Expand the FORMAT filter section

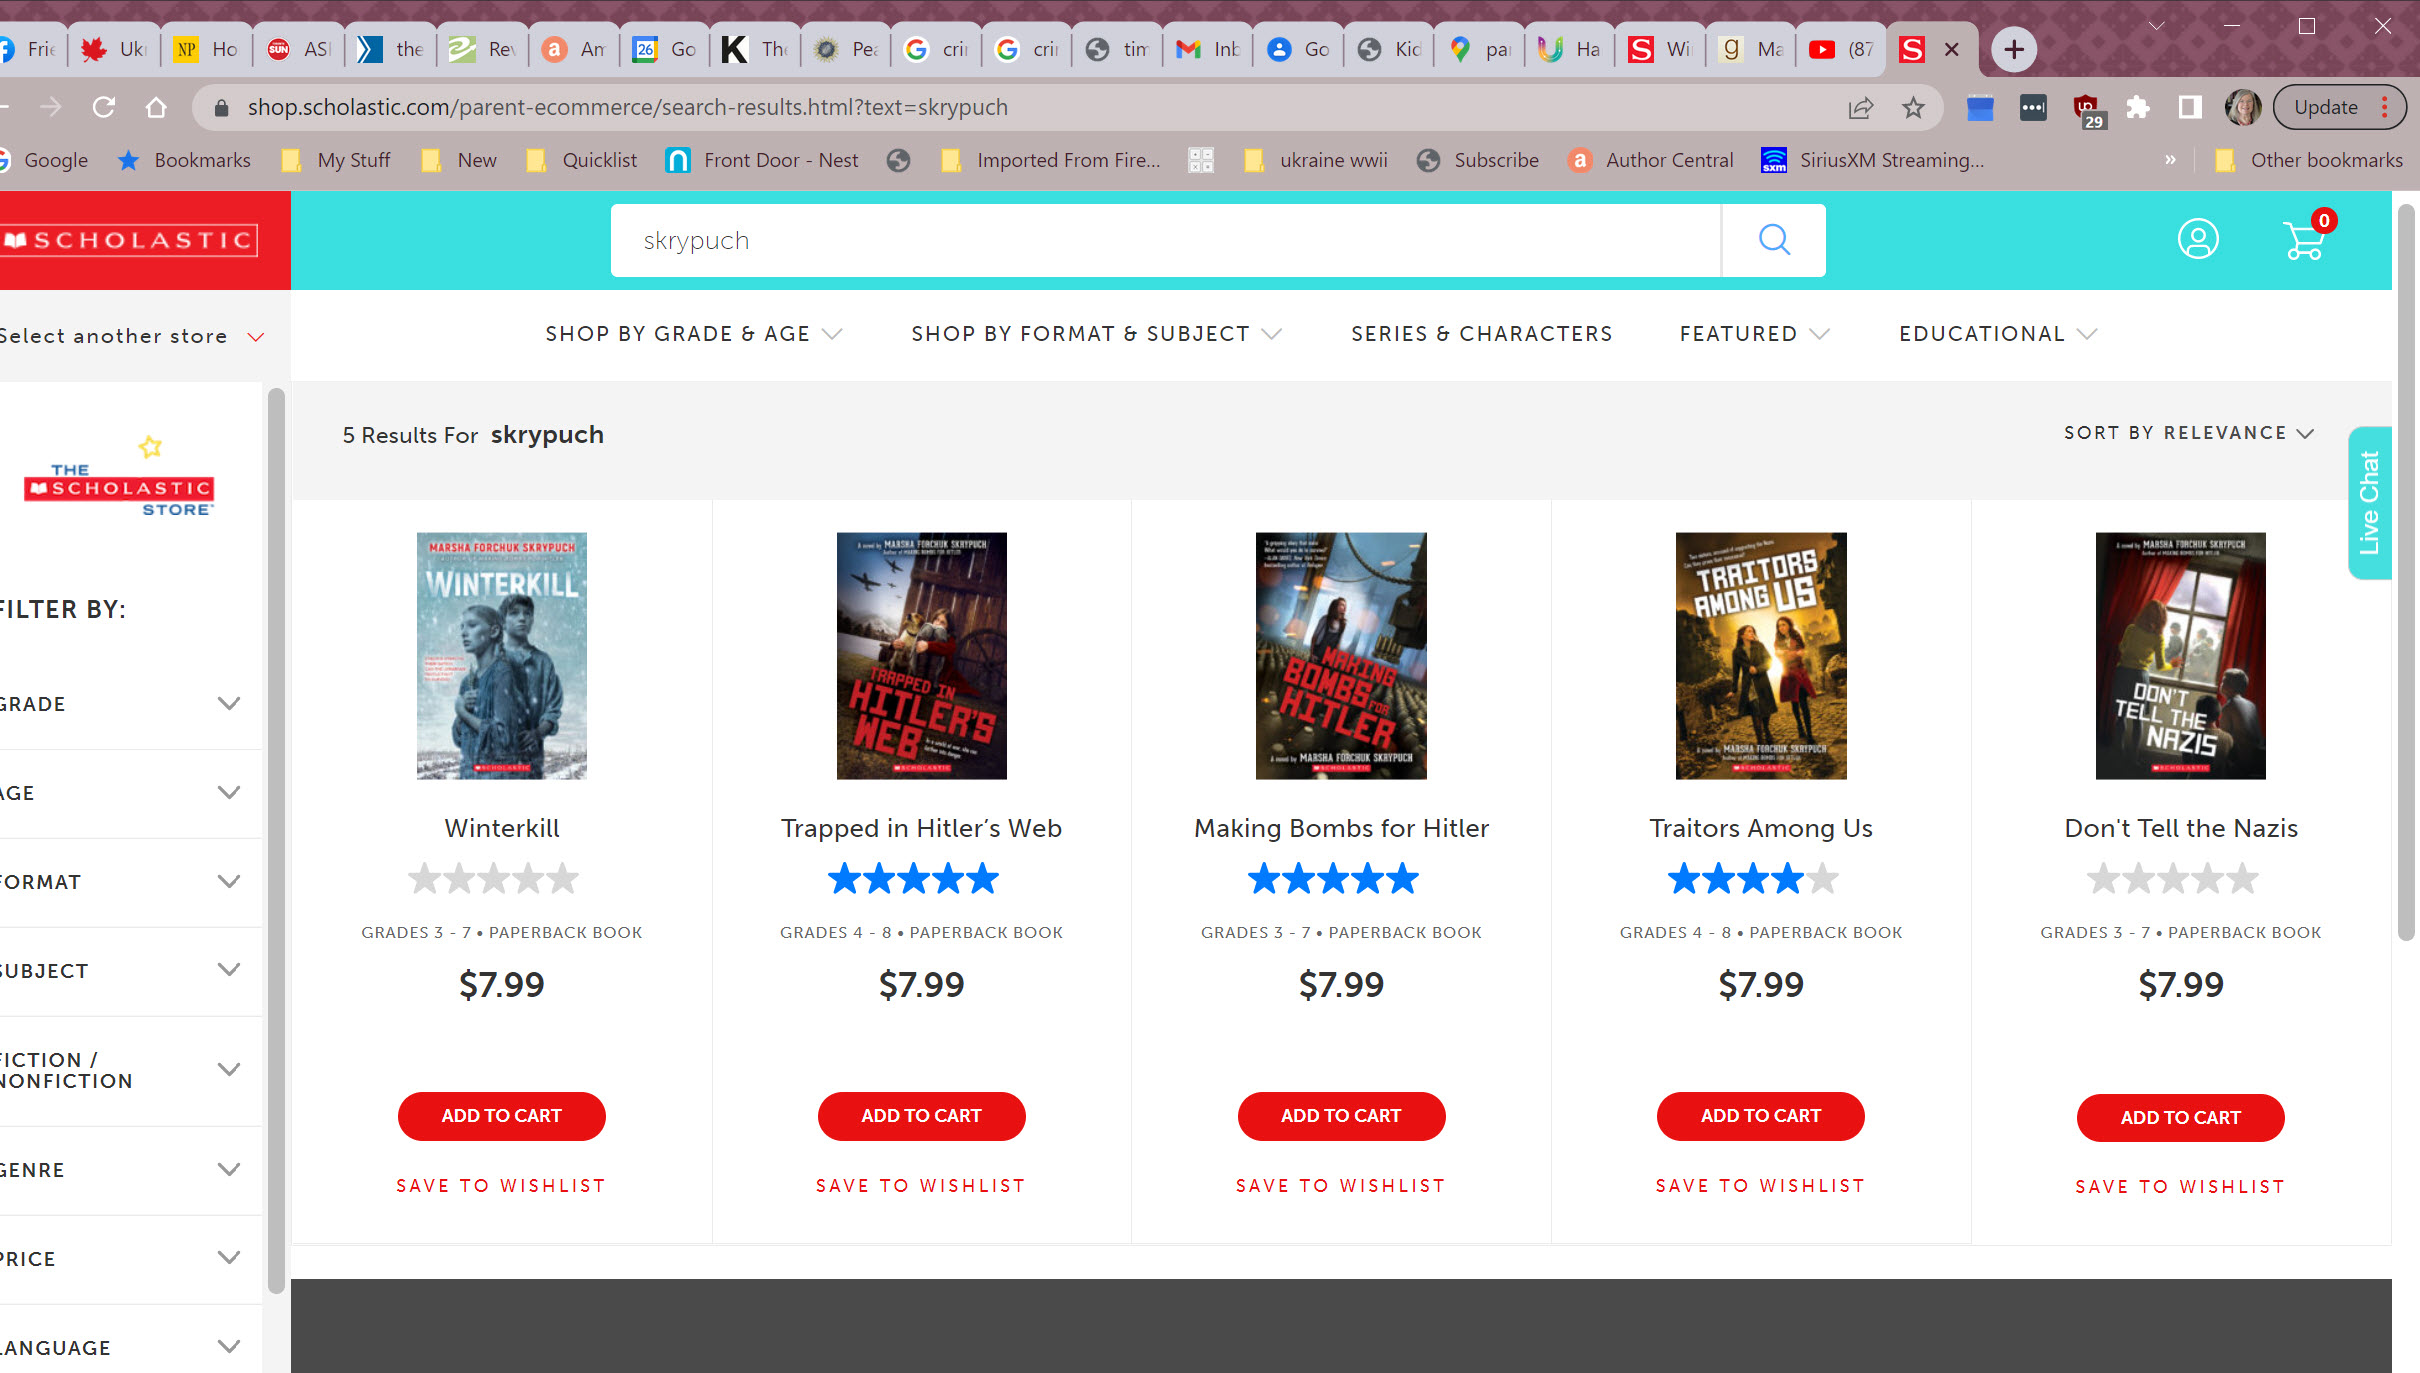pyautogui.click(x=229, y=882)
